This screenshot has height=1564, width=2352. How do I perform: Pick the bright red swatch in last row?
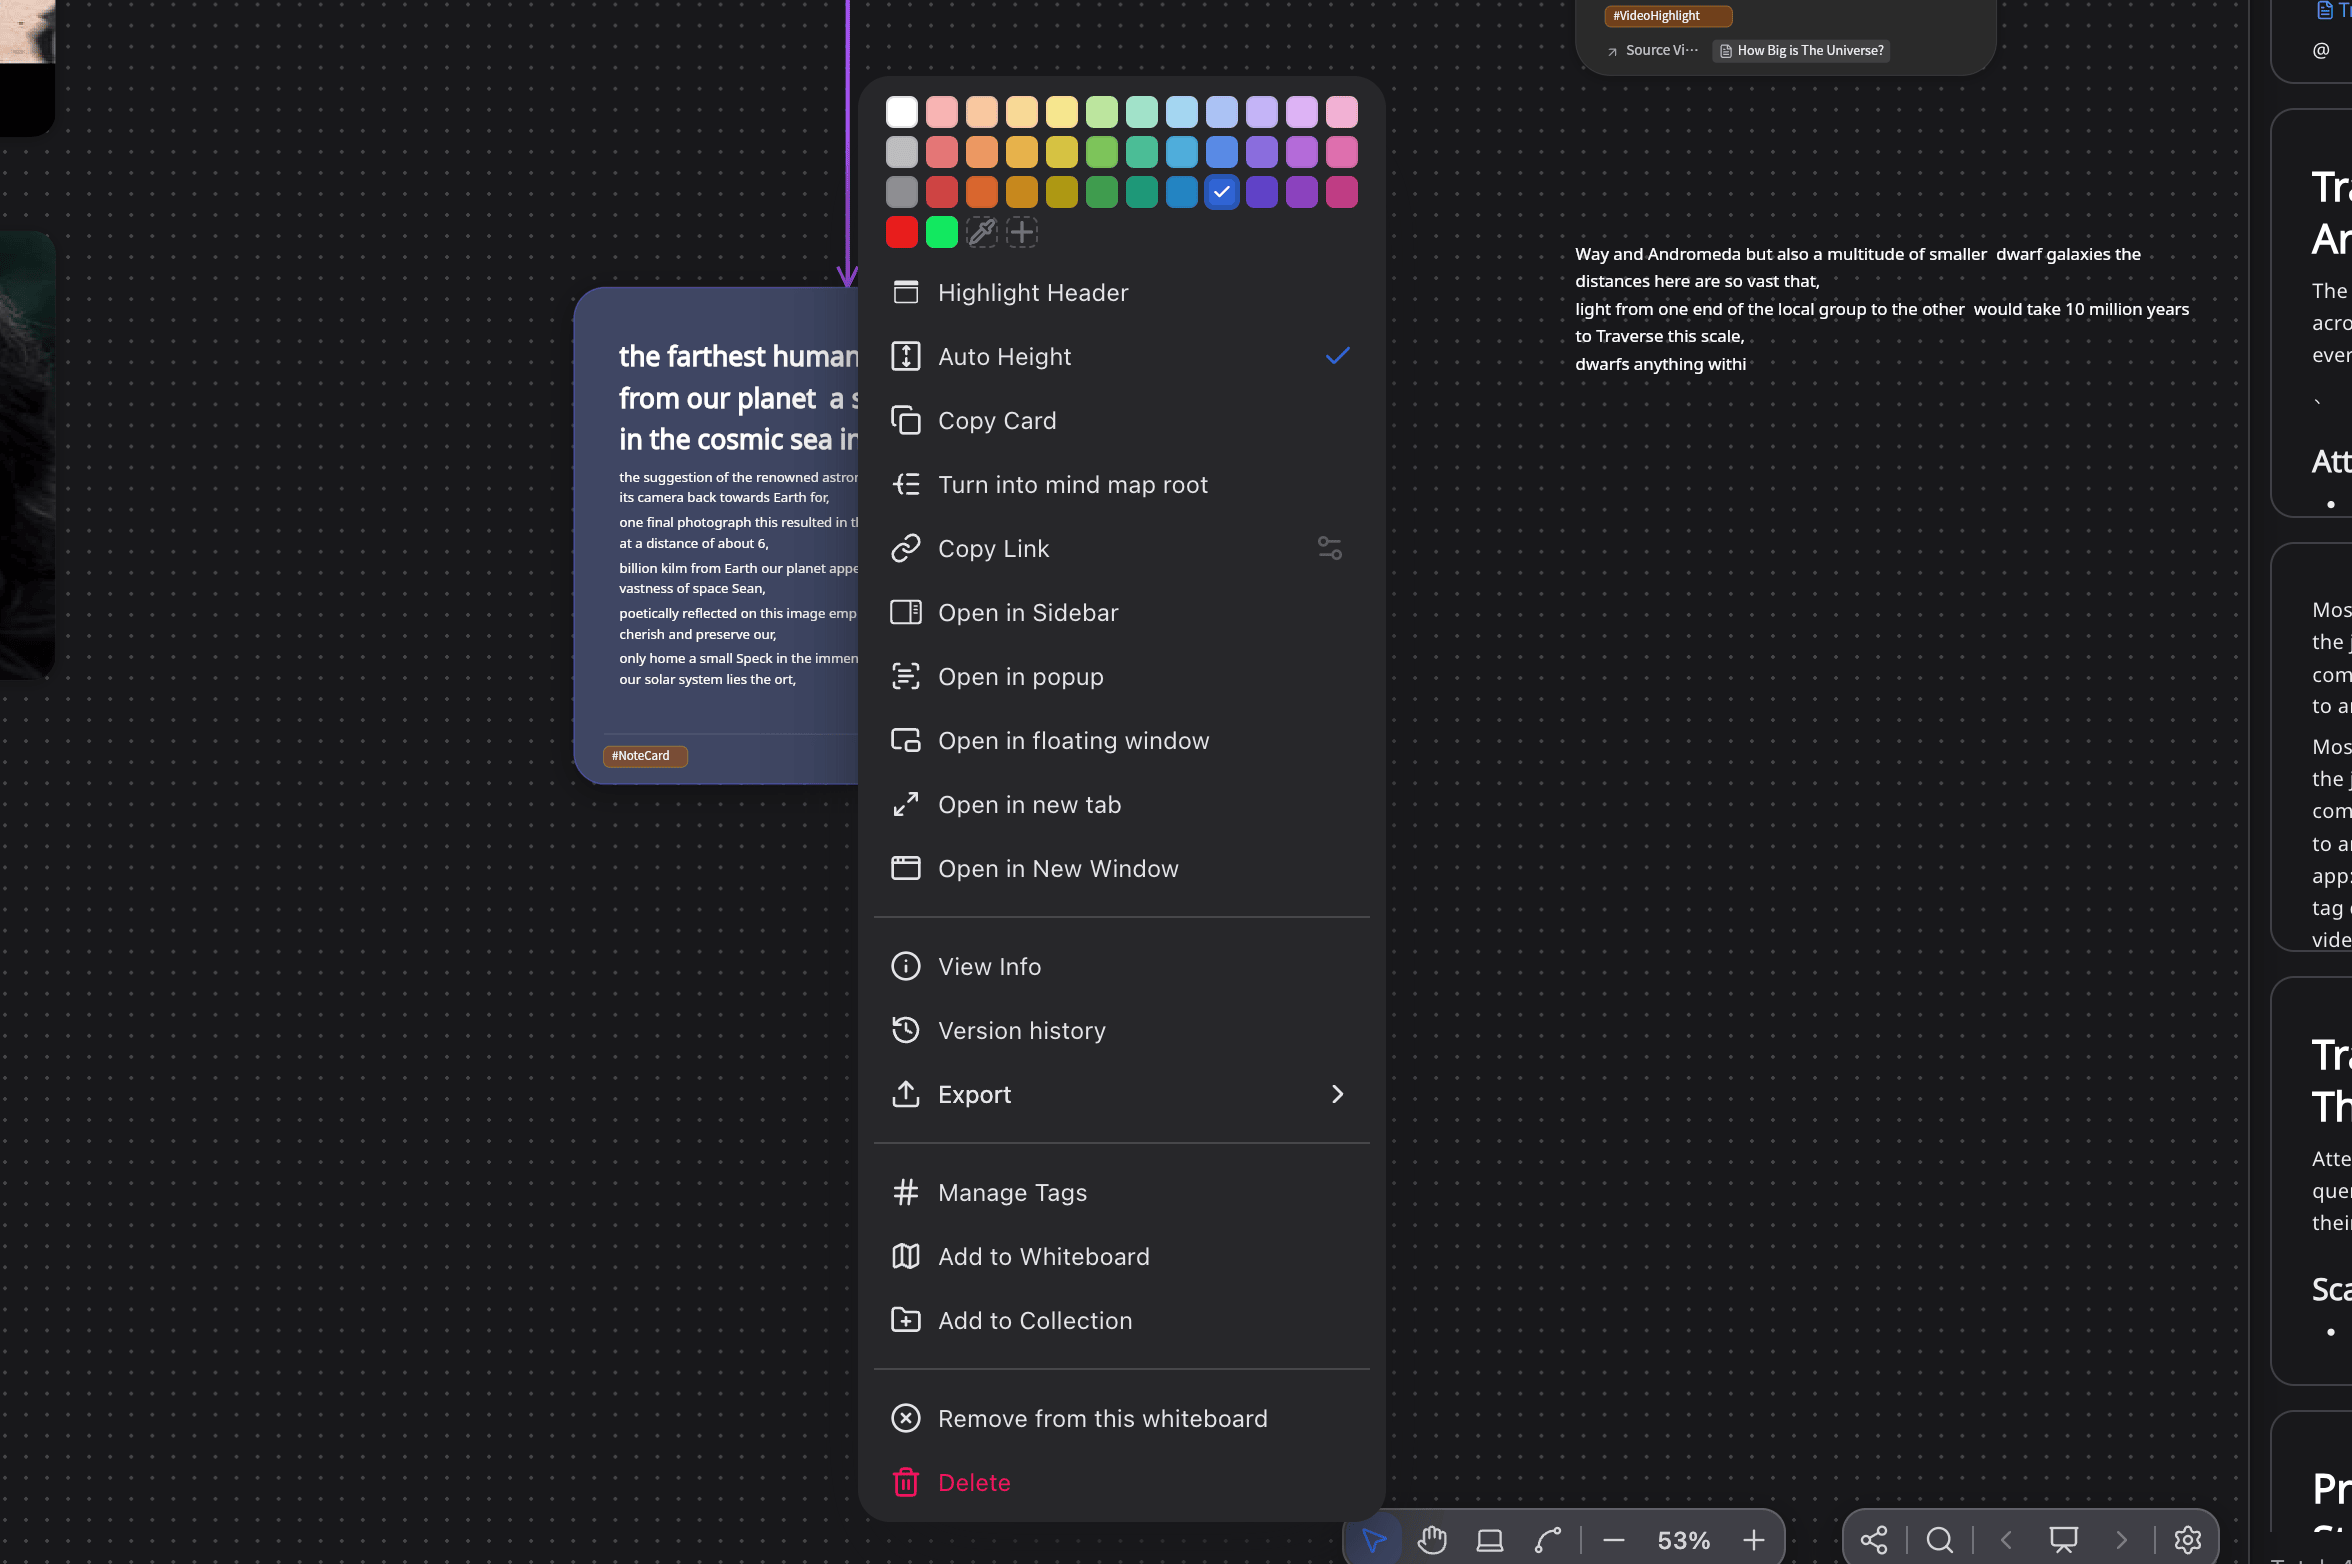(x=902, y=232)
